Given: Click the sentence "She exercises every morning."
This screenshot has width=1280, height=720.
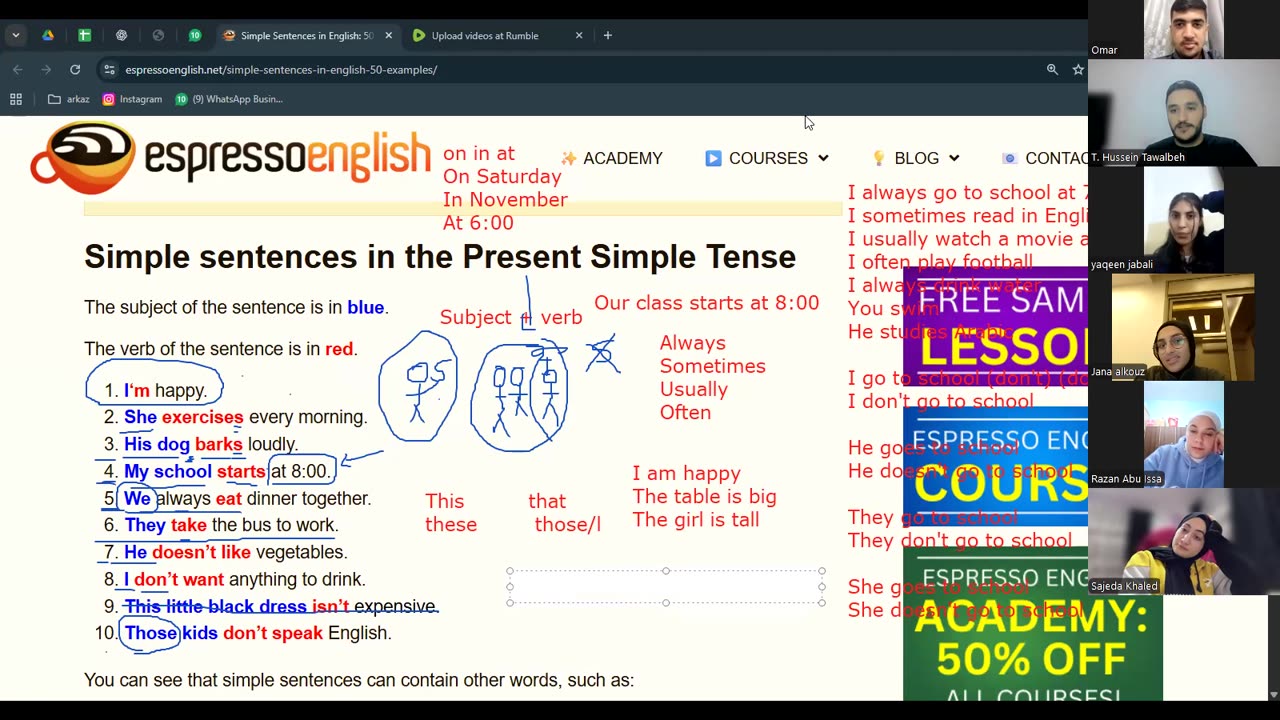Looking at the screenshot, I should (x=245, y=417).
